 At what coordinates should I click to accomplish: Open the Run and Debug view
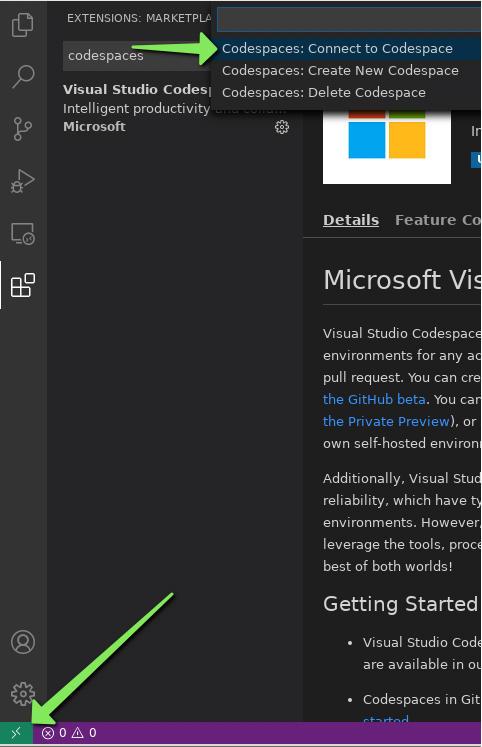[22, 181]
